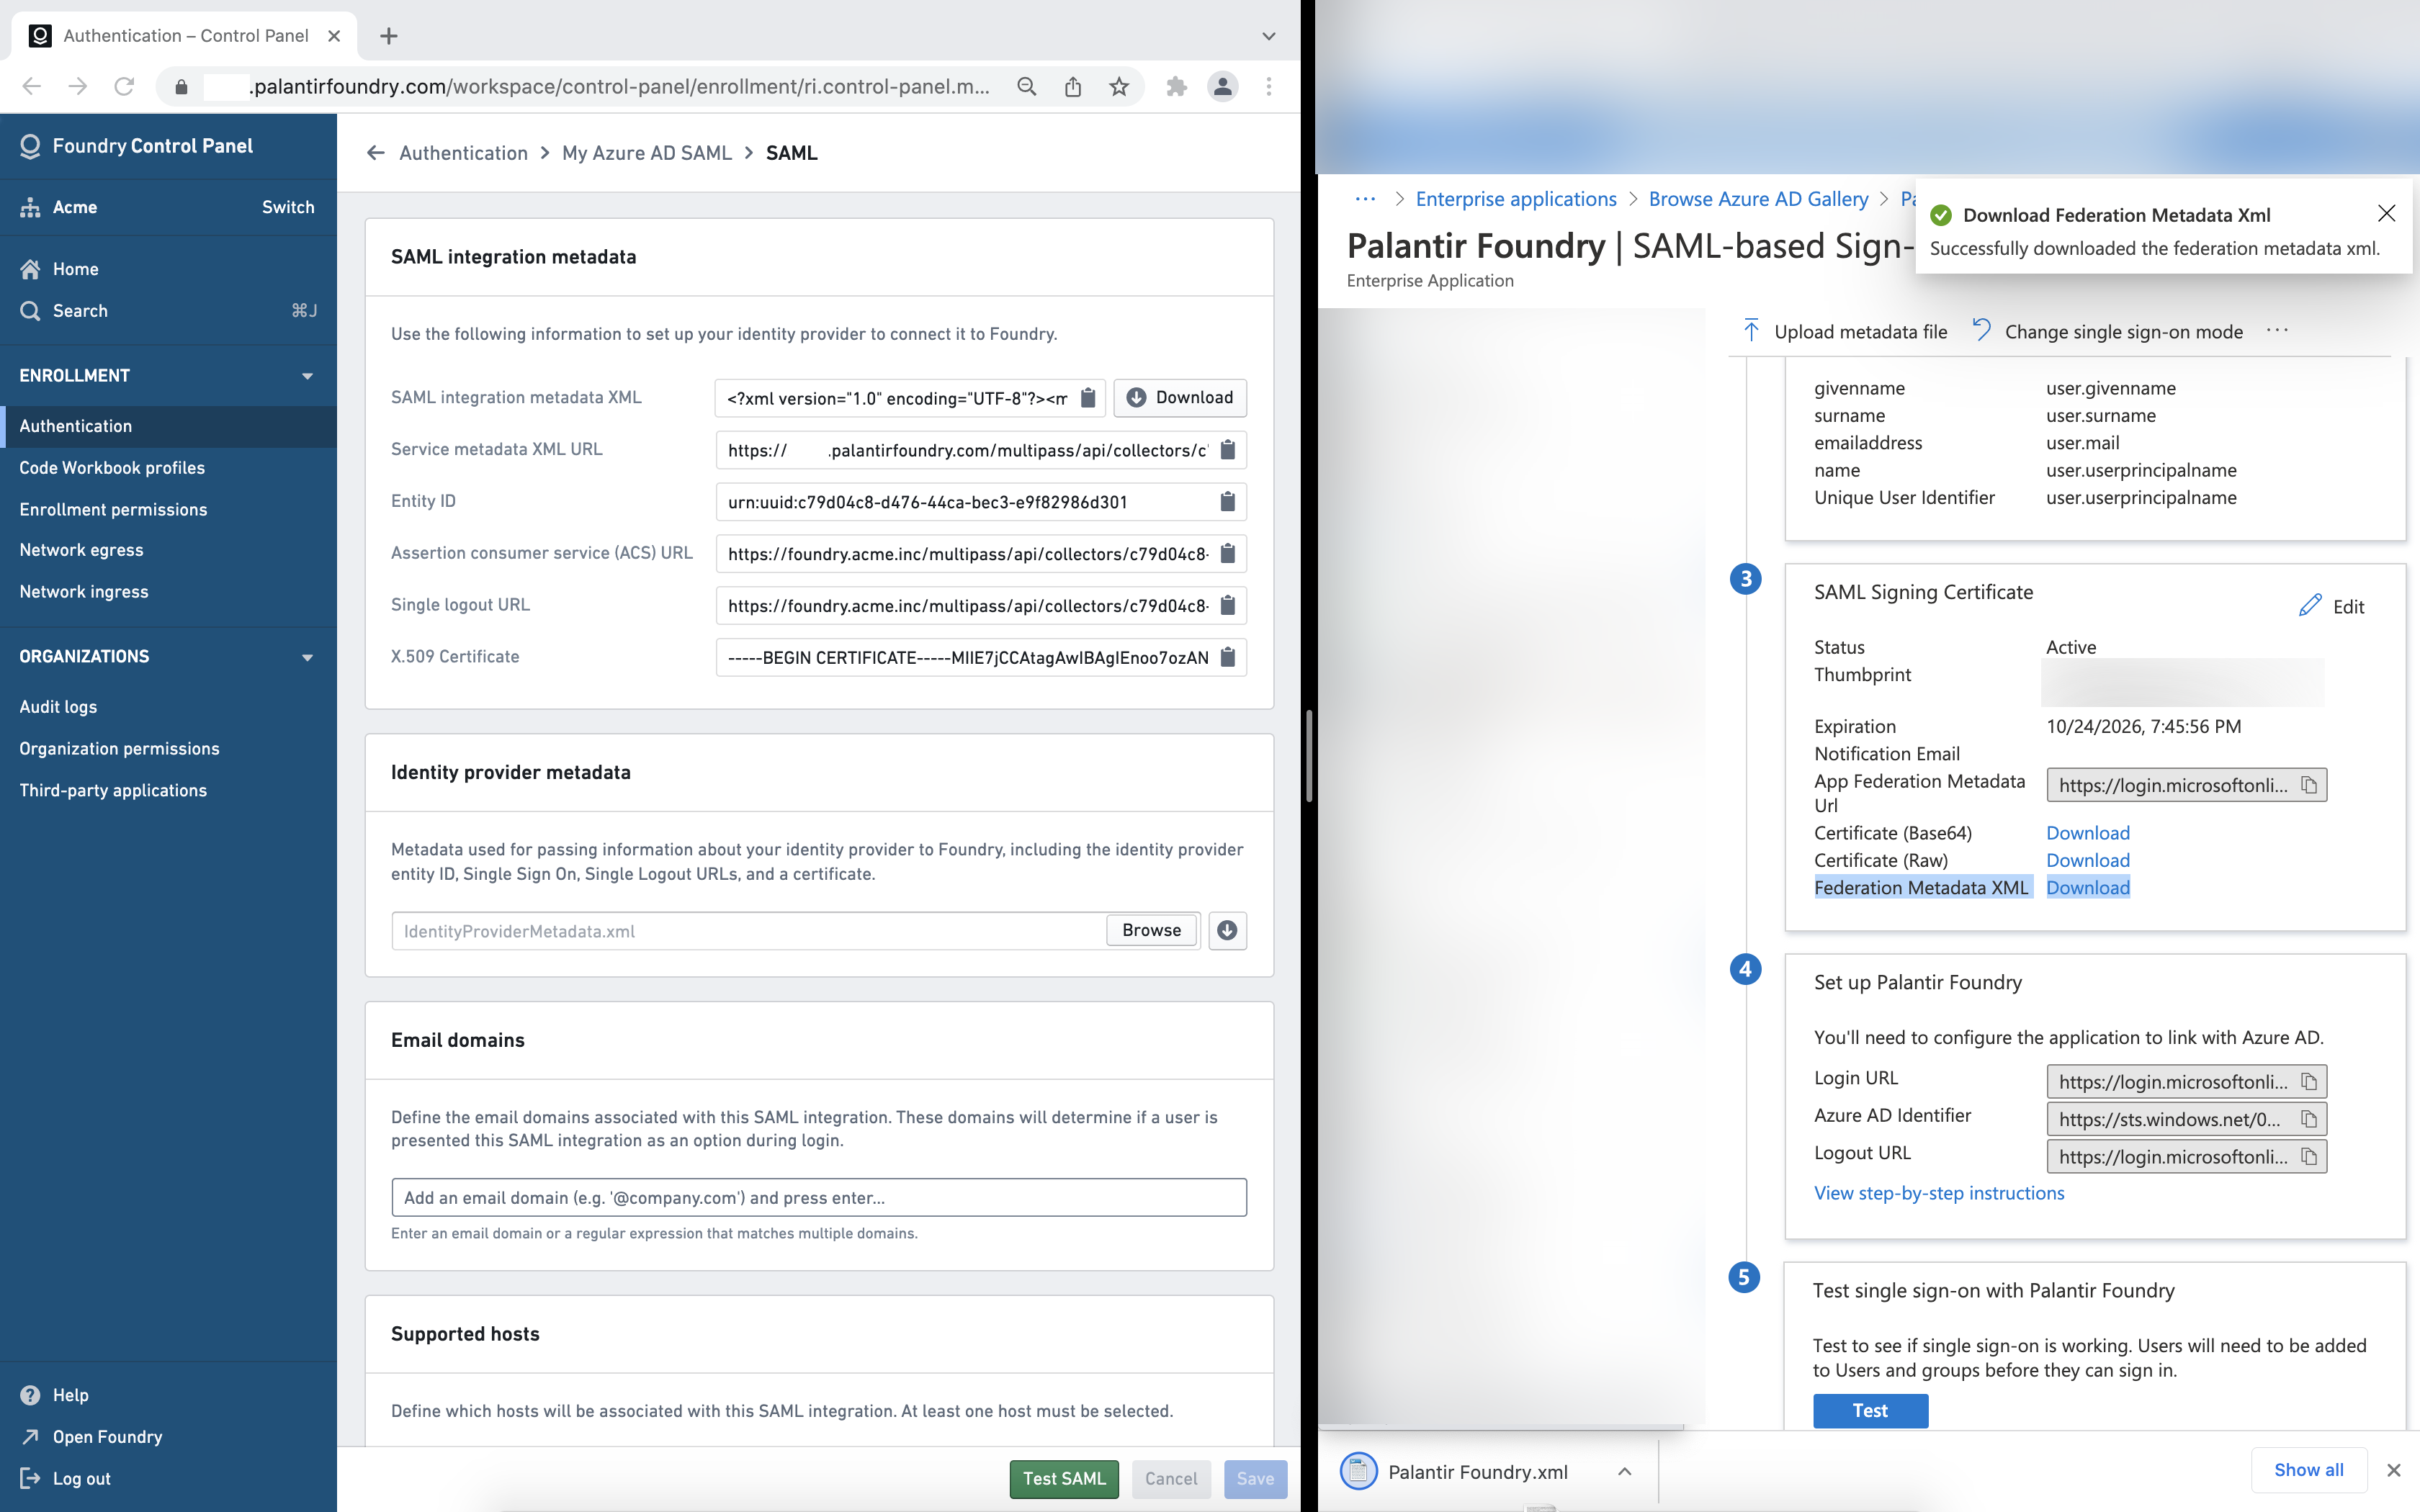Image resolution: width=2420 pixels, height=1512 pixels.
Task: Open the Enterprise applications breadcrumb
Action: 1516,199
